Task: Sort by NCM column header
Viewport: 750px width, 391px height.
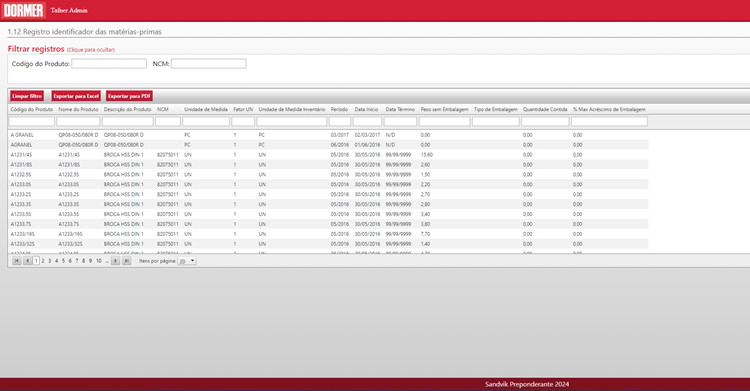Action: (x=163, y=110)
